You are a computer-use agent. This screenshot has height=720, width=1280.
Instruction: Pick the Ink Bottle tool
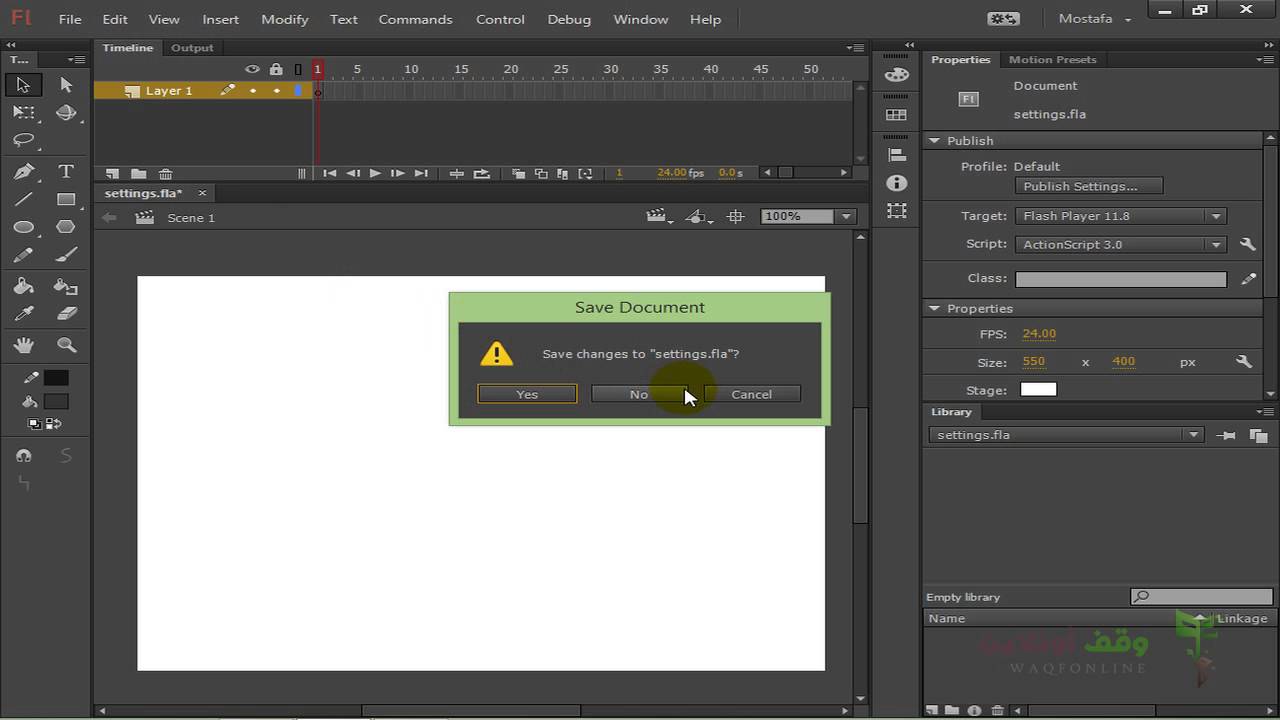pos(66,286)
